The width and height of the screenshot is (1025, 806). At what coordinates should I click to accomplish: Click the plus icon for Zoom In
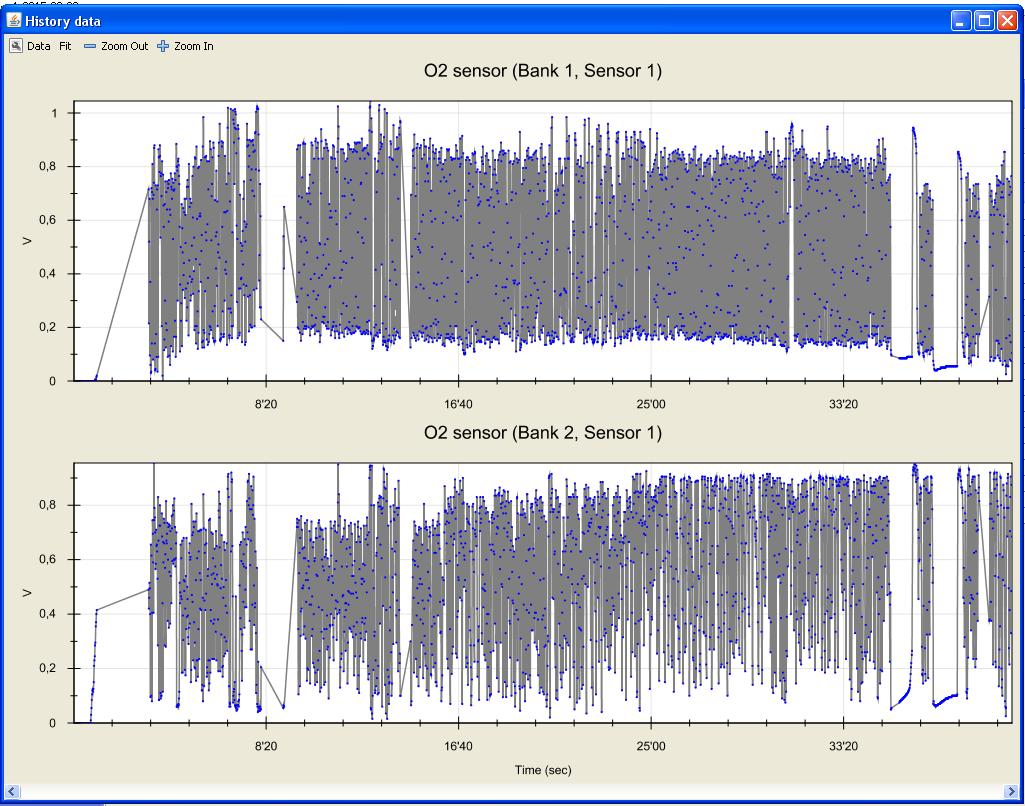[163, 46]
